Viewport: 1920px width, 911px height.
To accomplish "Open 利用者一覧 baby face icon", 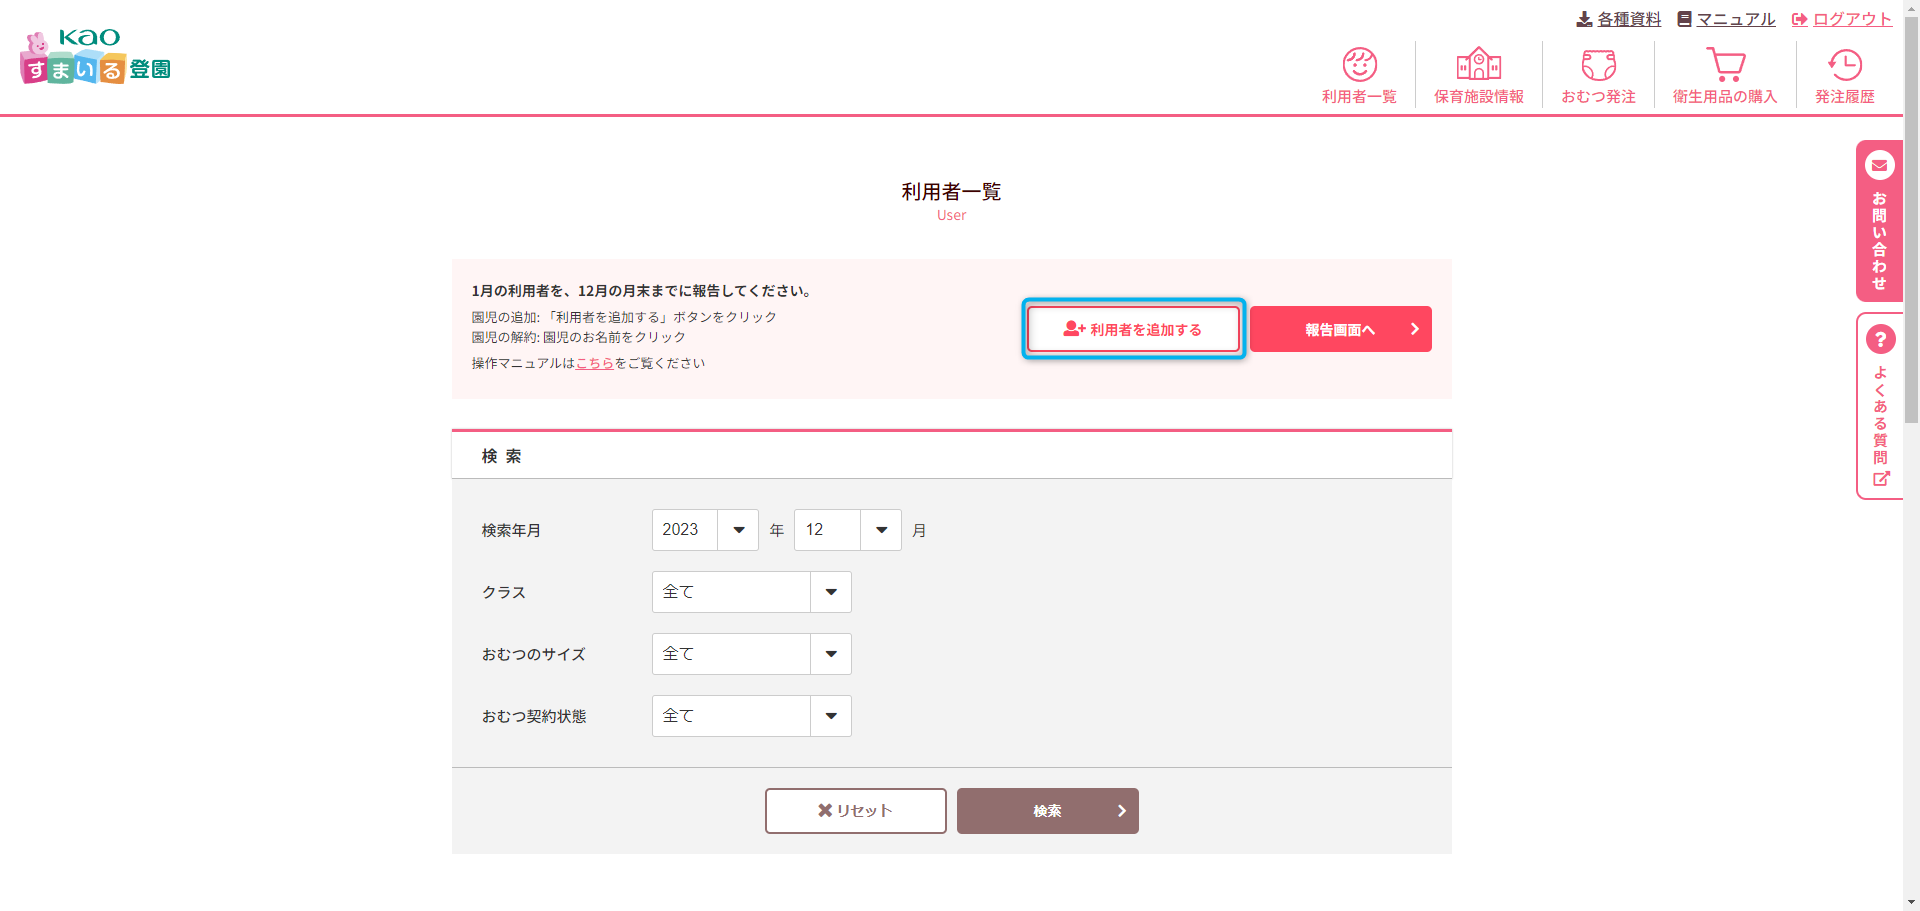I will [1359, 65].
